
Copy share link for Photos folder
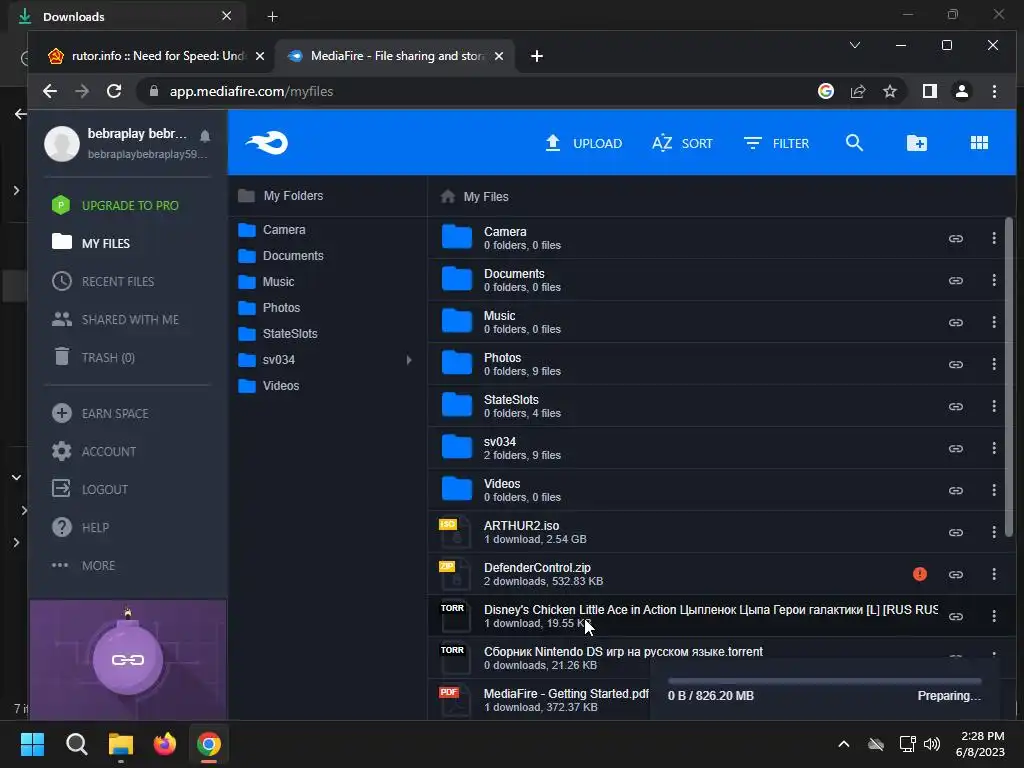(x=955, y=364)
